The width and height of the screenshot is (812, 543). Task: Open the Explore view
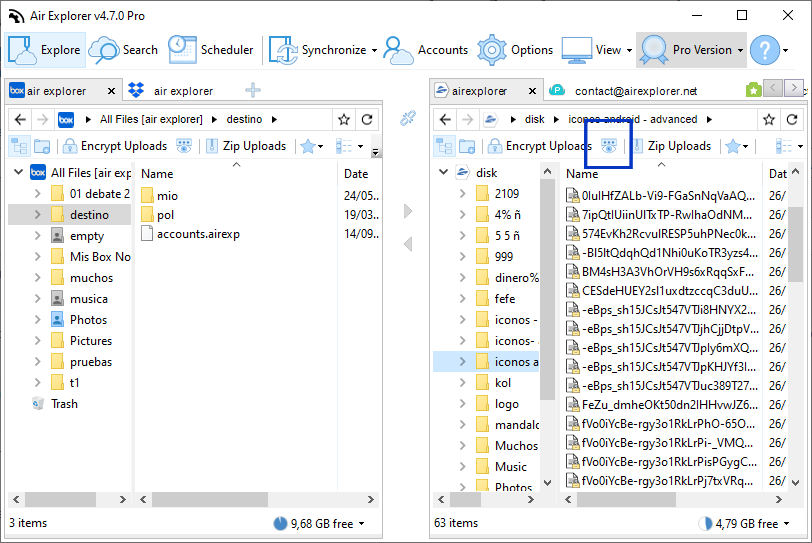pos(45,50)
